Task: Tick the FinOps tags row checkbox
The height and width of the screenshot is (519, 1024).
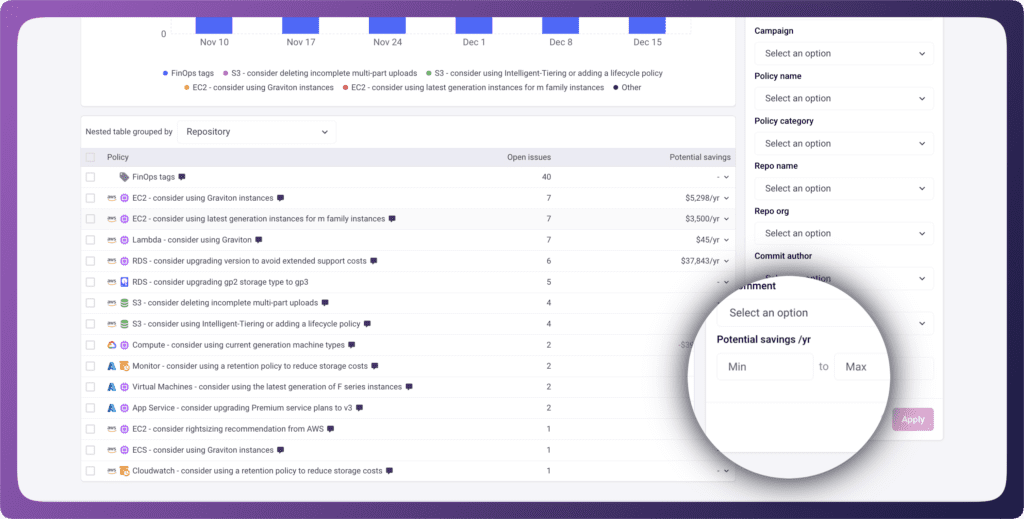Action: pos(90,177)
